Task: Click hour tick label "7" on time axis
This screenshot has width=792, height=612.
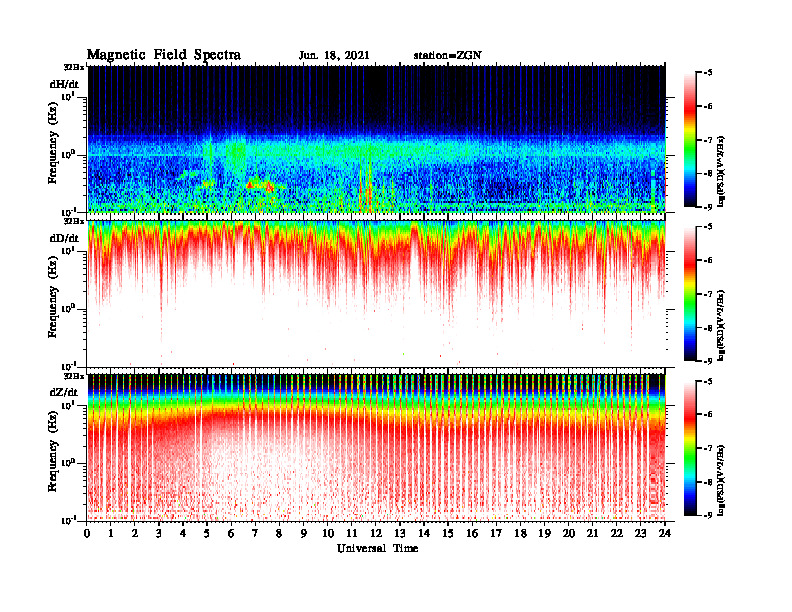Action: [x=256, y=534]
